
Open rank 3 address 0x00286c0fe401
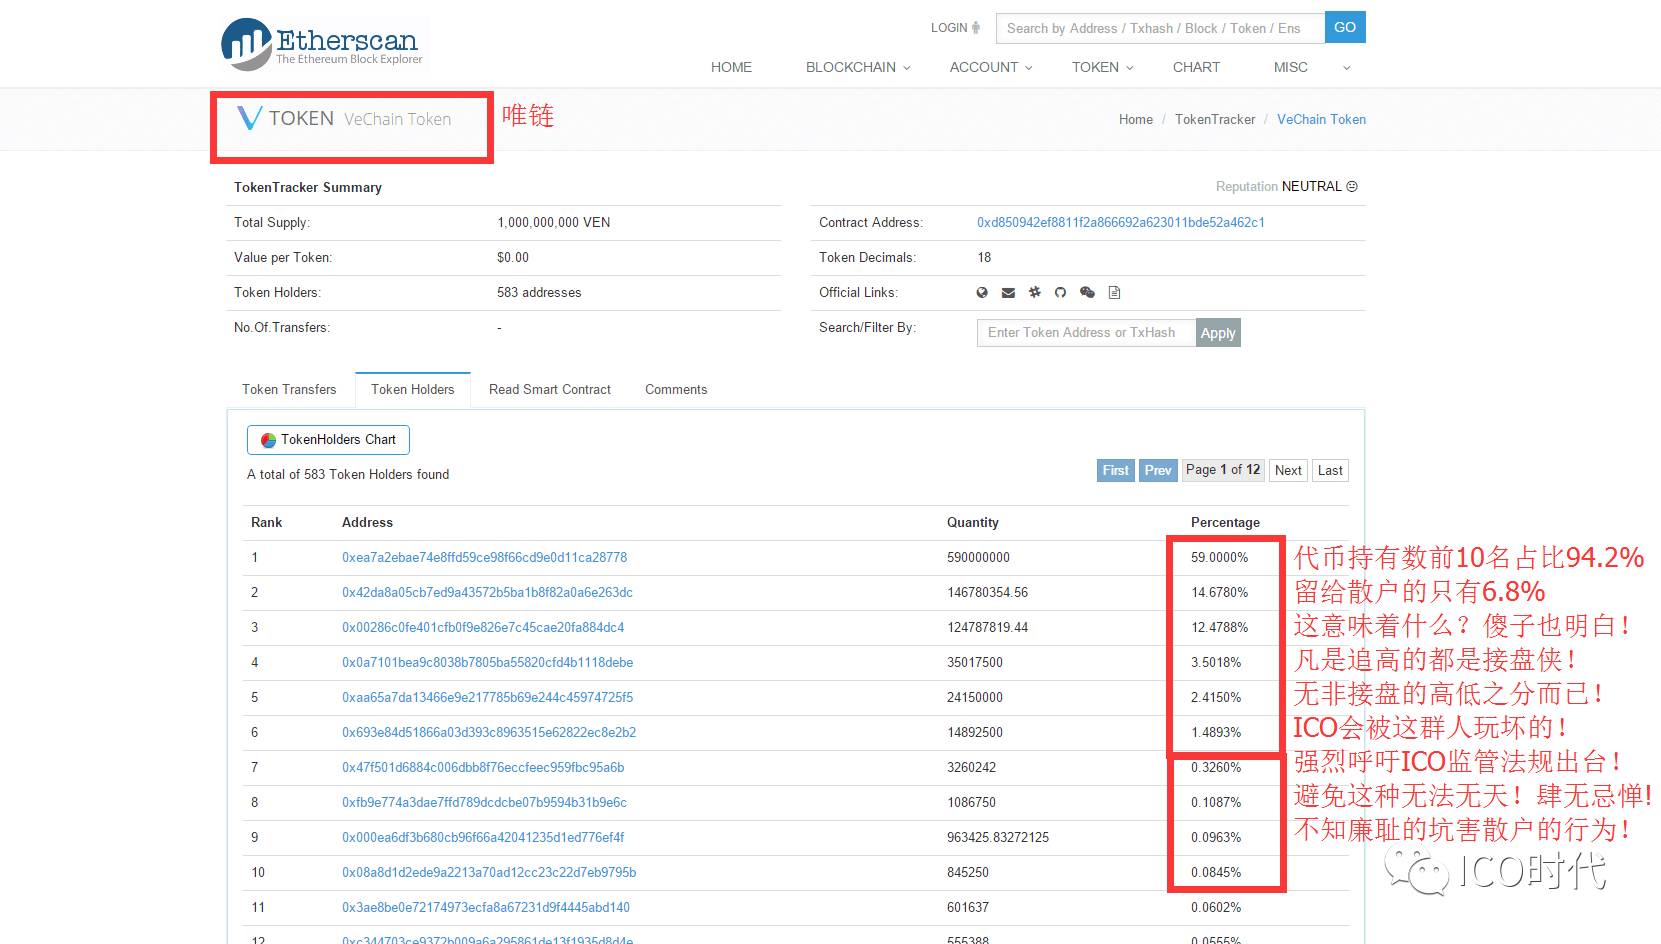483,627
